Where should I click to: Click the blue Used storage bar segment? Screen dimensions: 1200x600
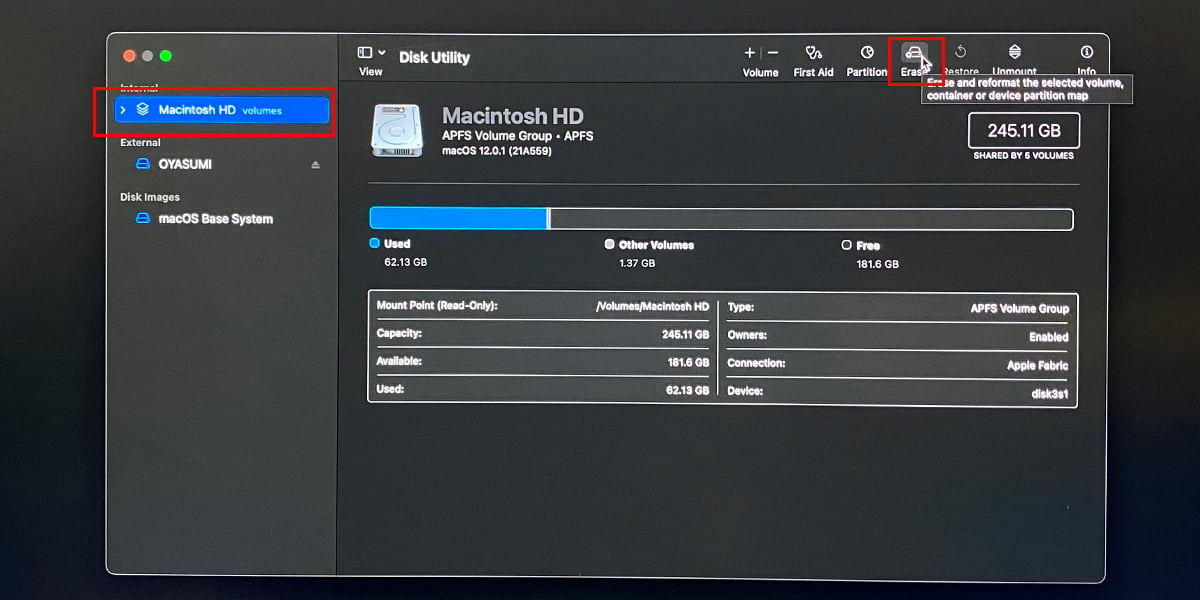tap(457, 219)
